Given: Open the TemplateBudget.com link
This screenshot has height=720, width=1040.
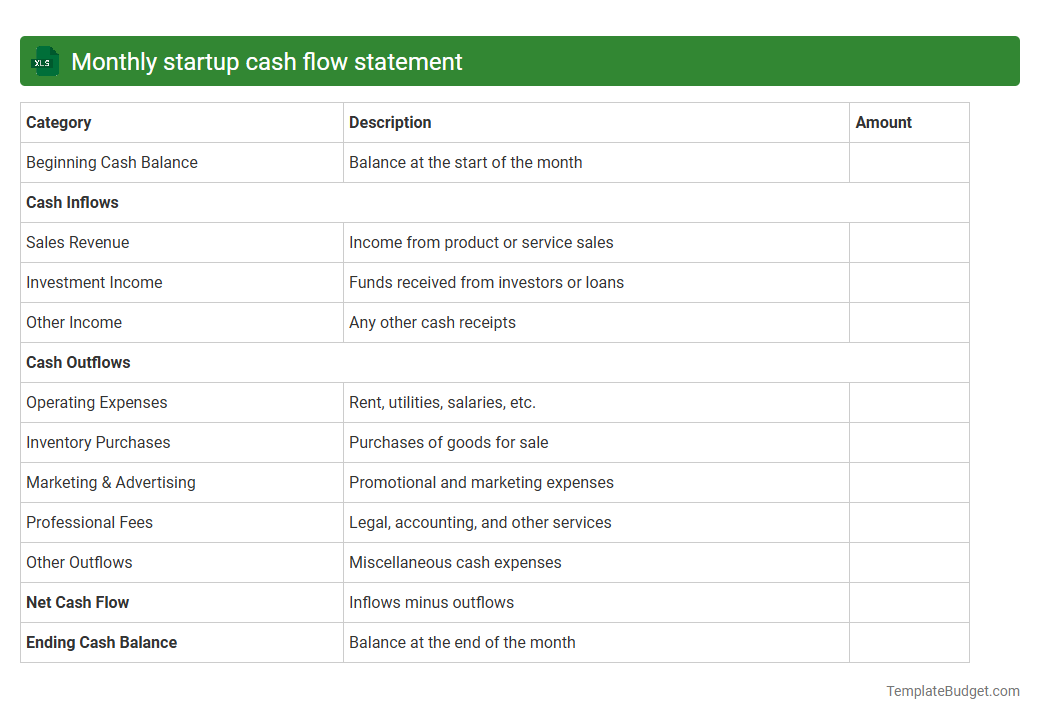Looking at the screenshot, I should pyautogui.click(x=953, y=690).
